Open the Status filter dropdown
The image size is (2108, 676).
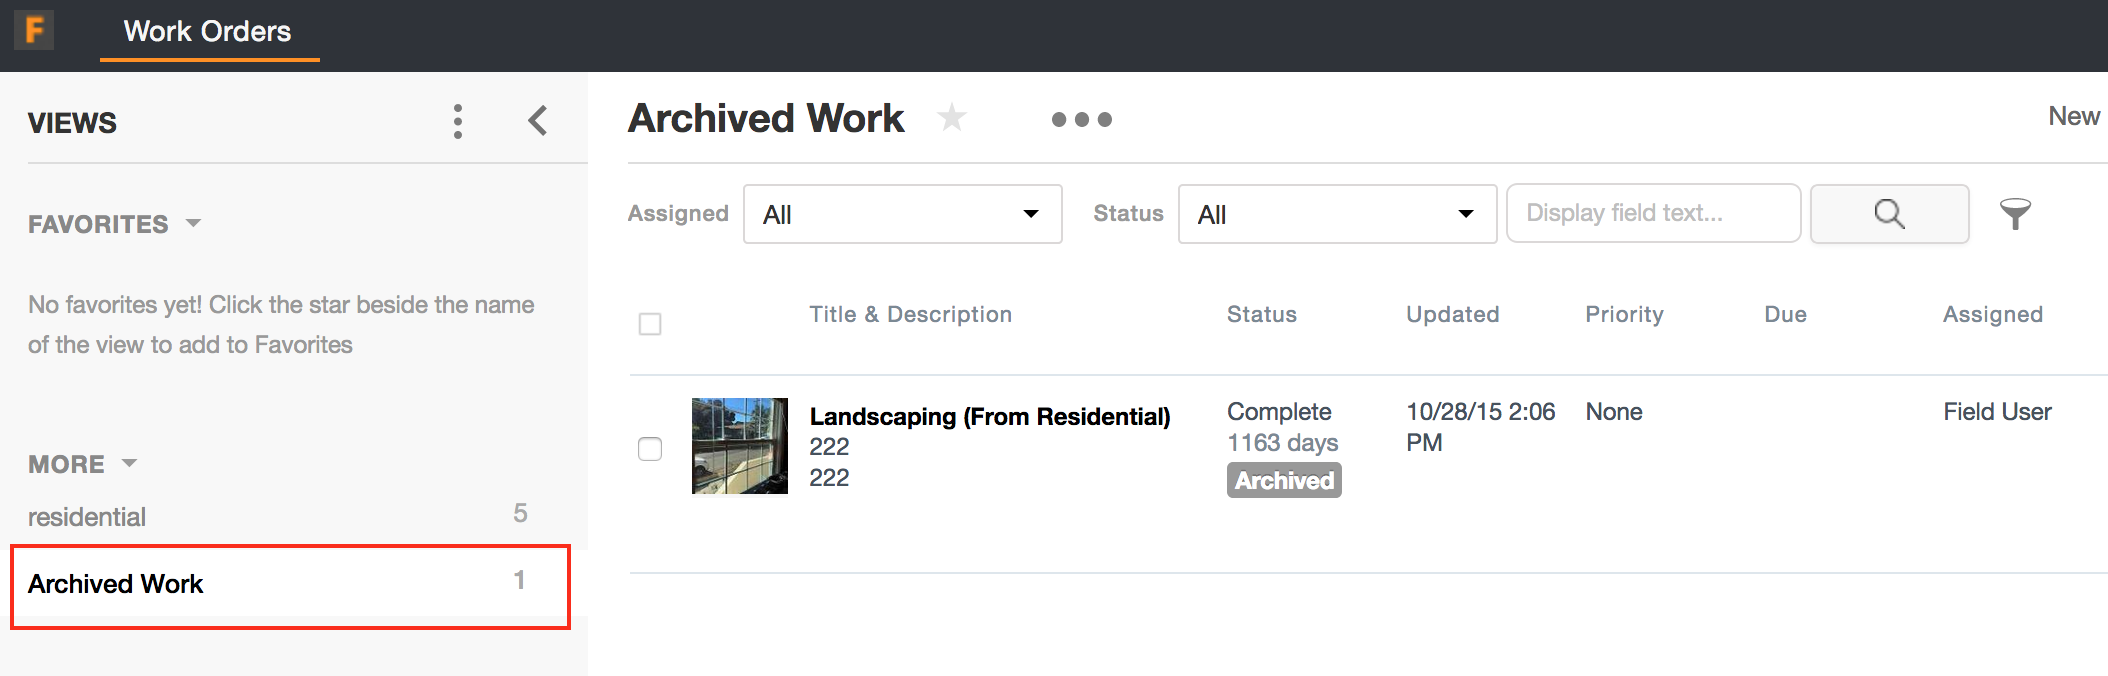click(1337, 214)
